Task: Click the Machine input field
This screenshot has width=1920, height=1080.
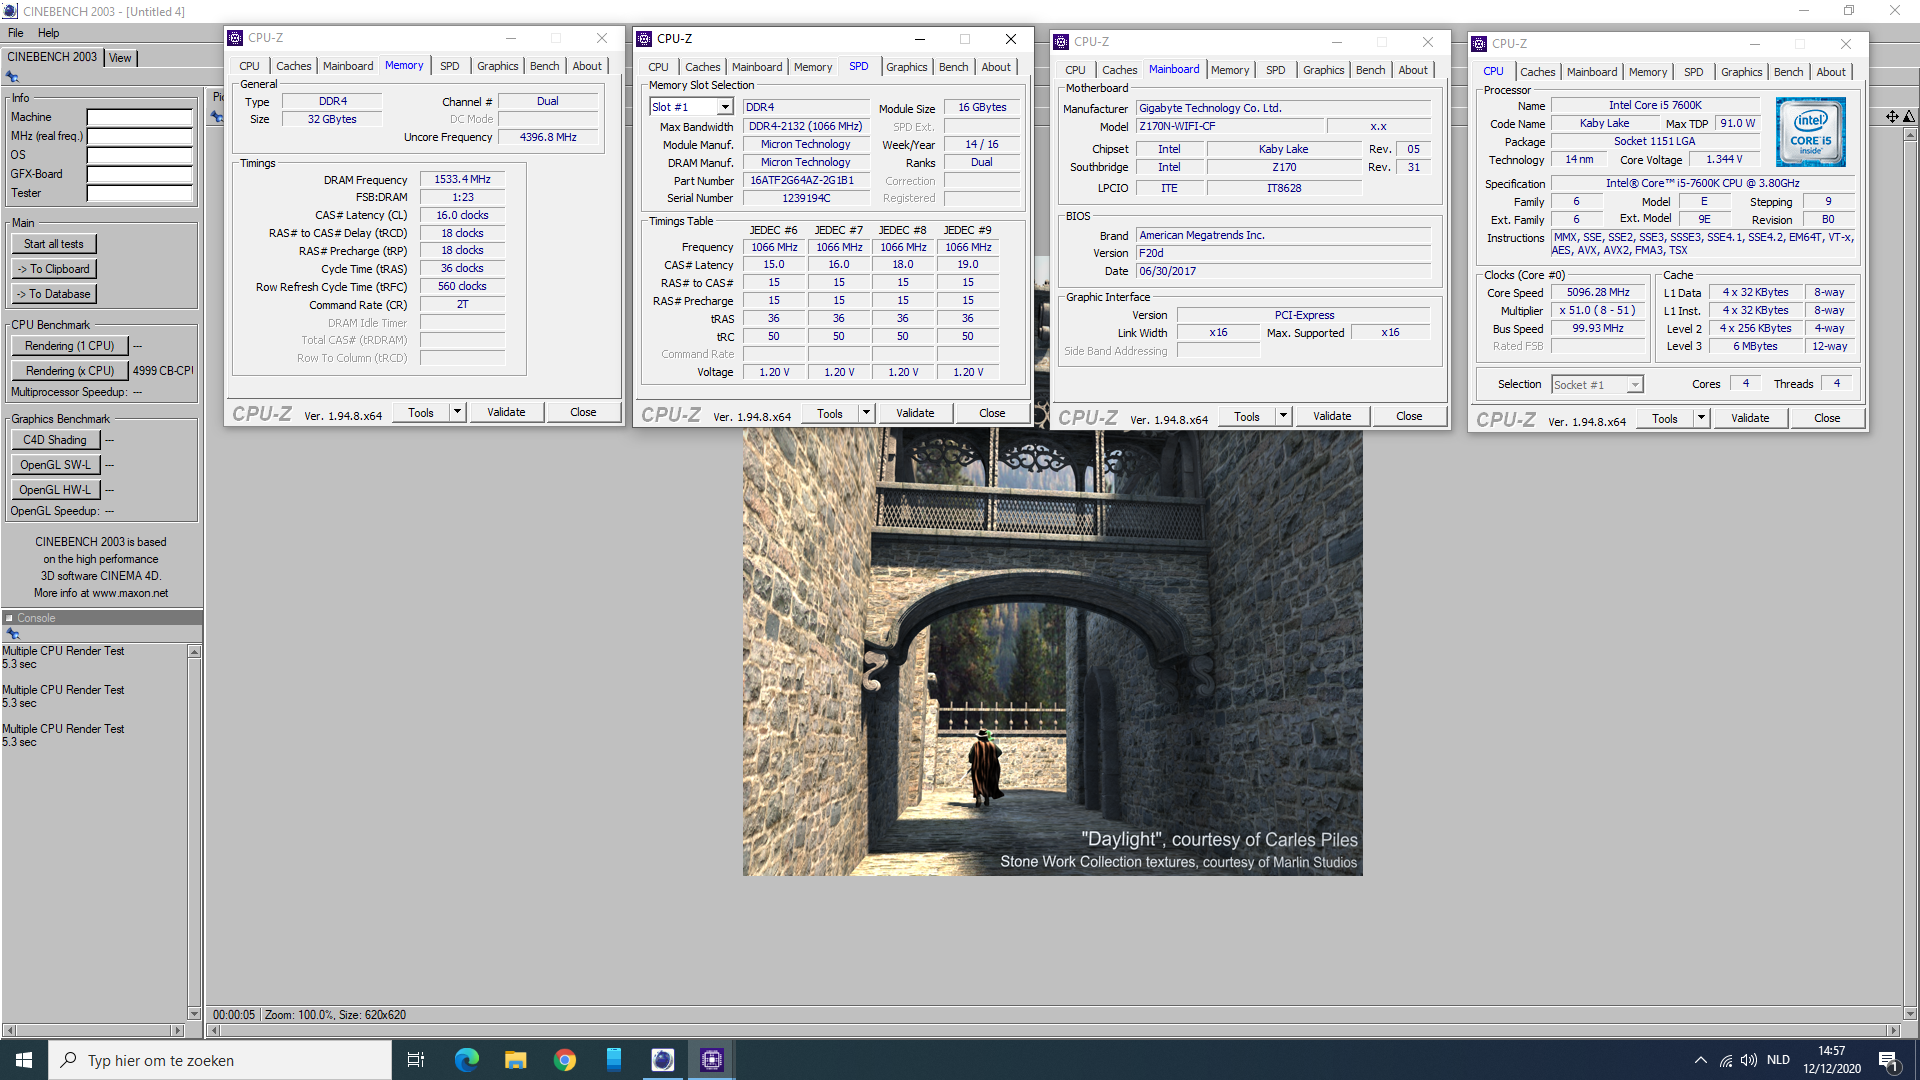Action: [139, 117]
